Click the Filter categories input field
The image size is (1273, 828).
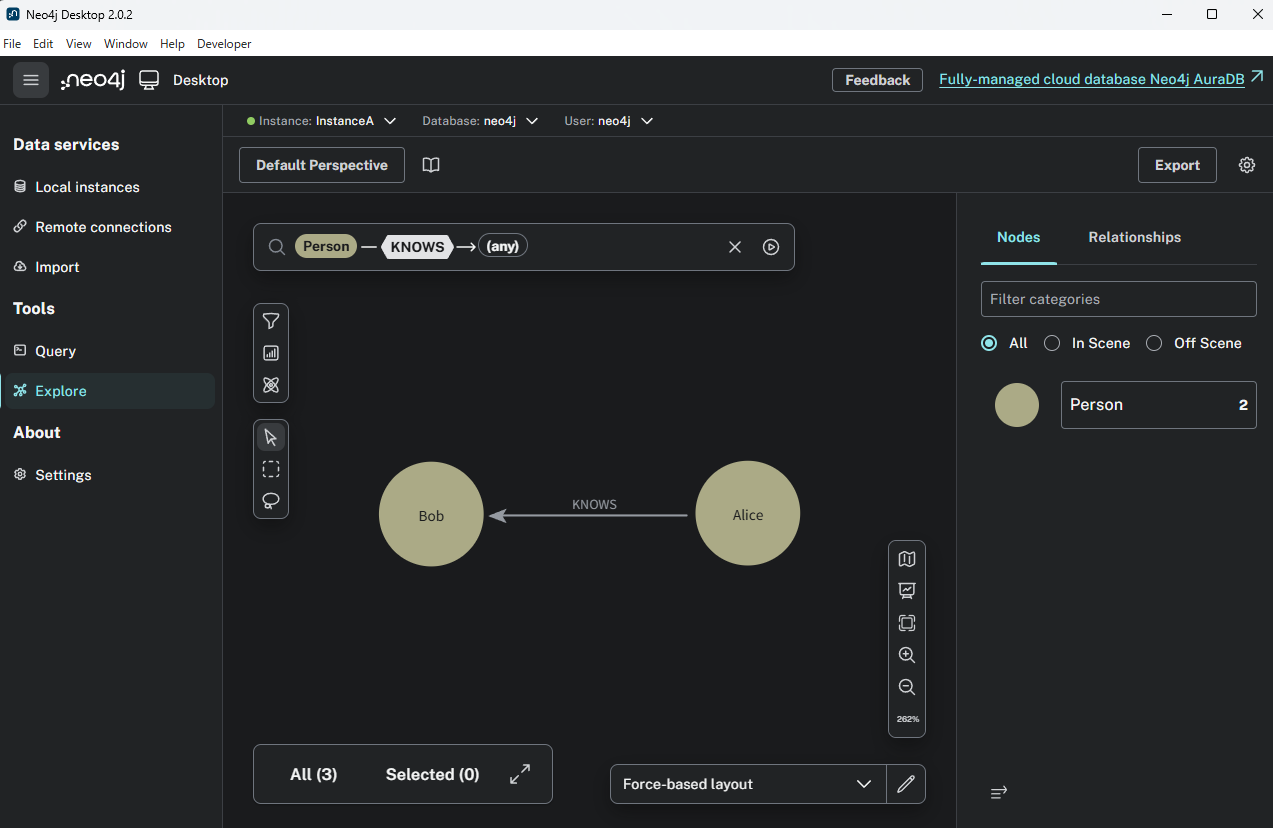[1118, 299]
